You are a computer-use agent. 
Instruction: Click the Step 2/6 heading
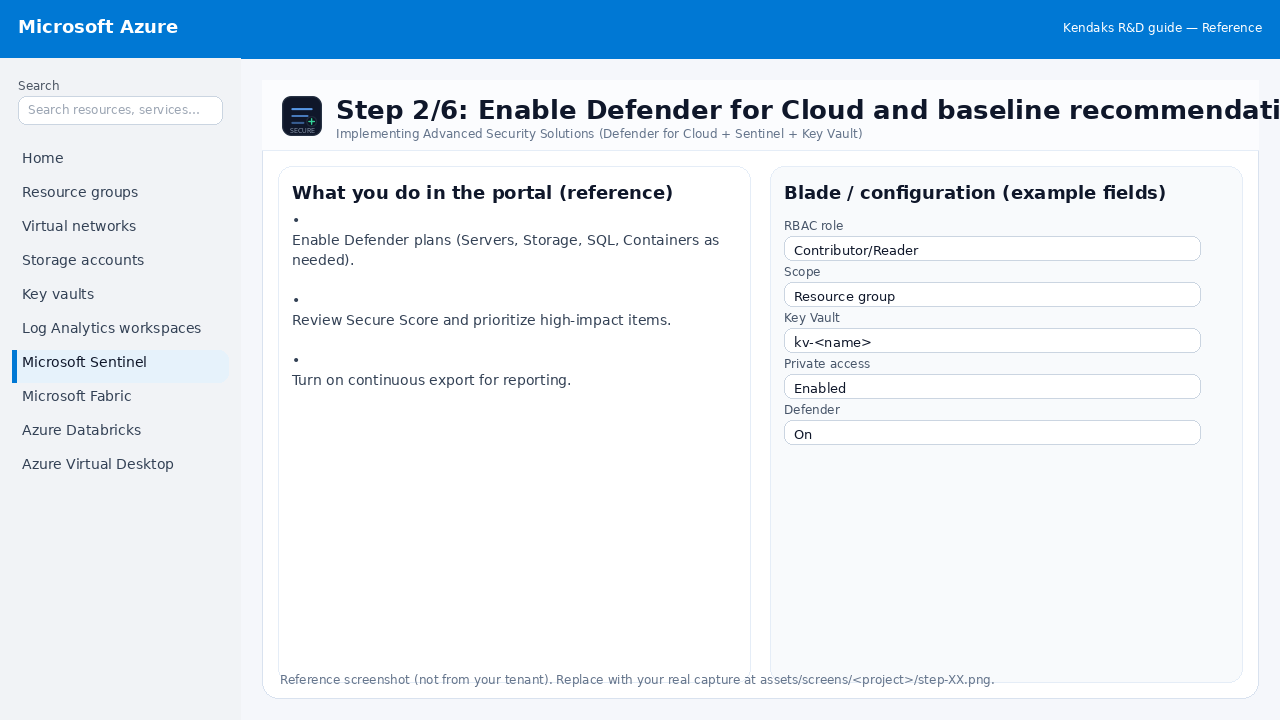[x=808, y=110]
